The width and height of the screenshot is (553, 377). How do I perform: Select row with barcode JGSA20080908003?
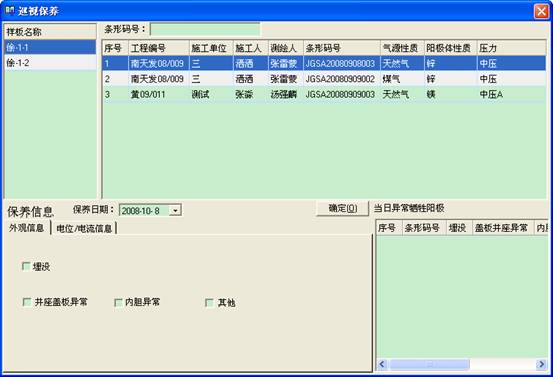[324, 63]
